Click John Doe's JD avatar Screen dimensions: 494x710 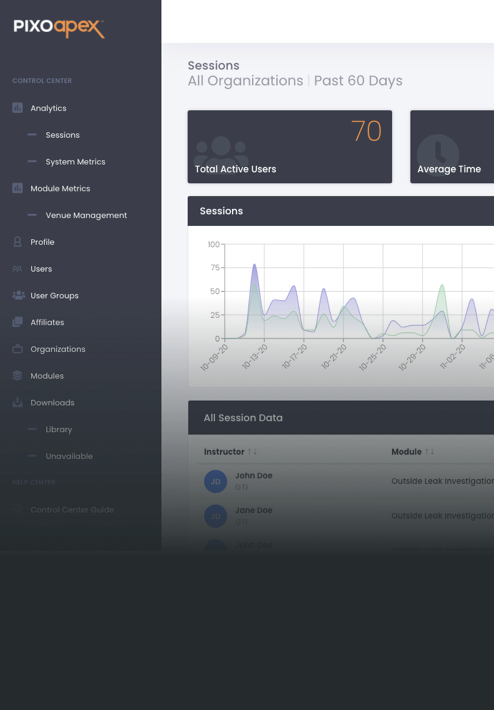[x=216, y=481]
